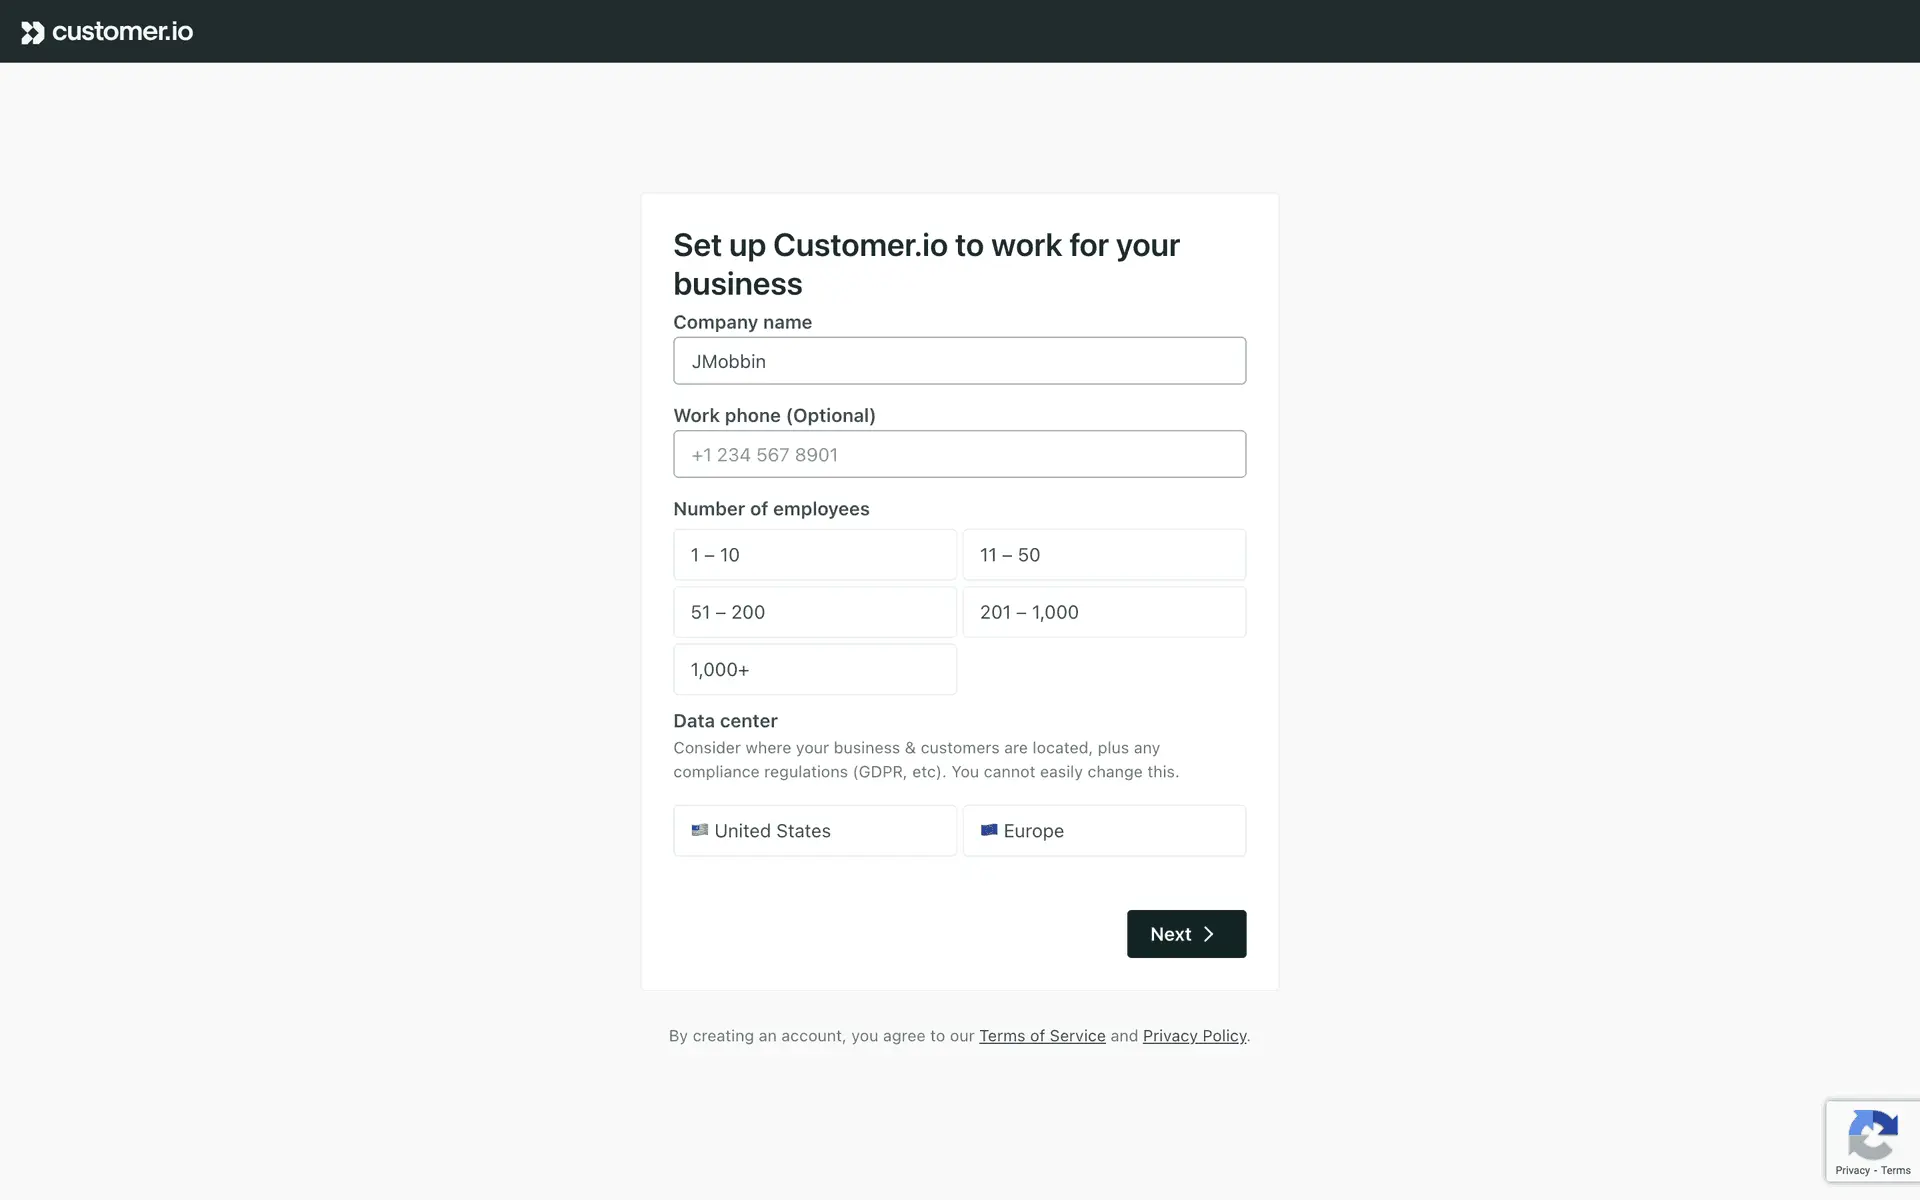Pick the 51 – 200 employees option
1920x1200 pixels.
tap(814, 612)
